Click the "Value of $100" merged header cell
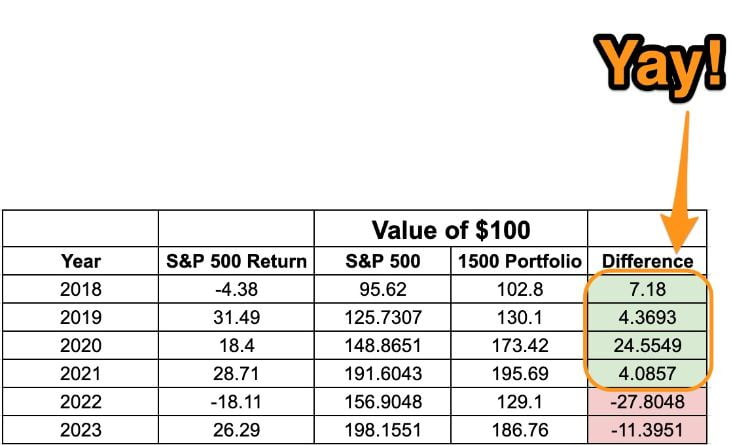The width and height of the screenshot is (750, 445). coord(451,230)
